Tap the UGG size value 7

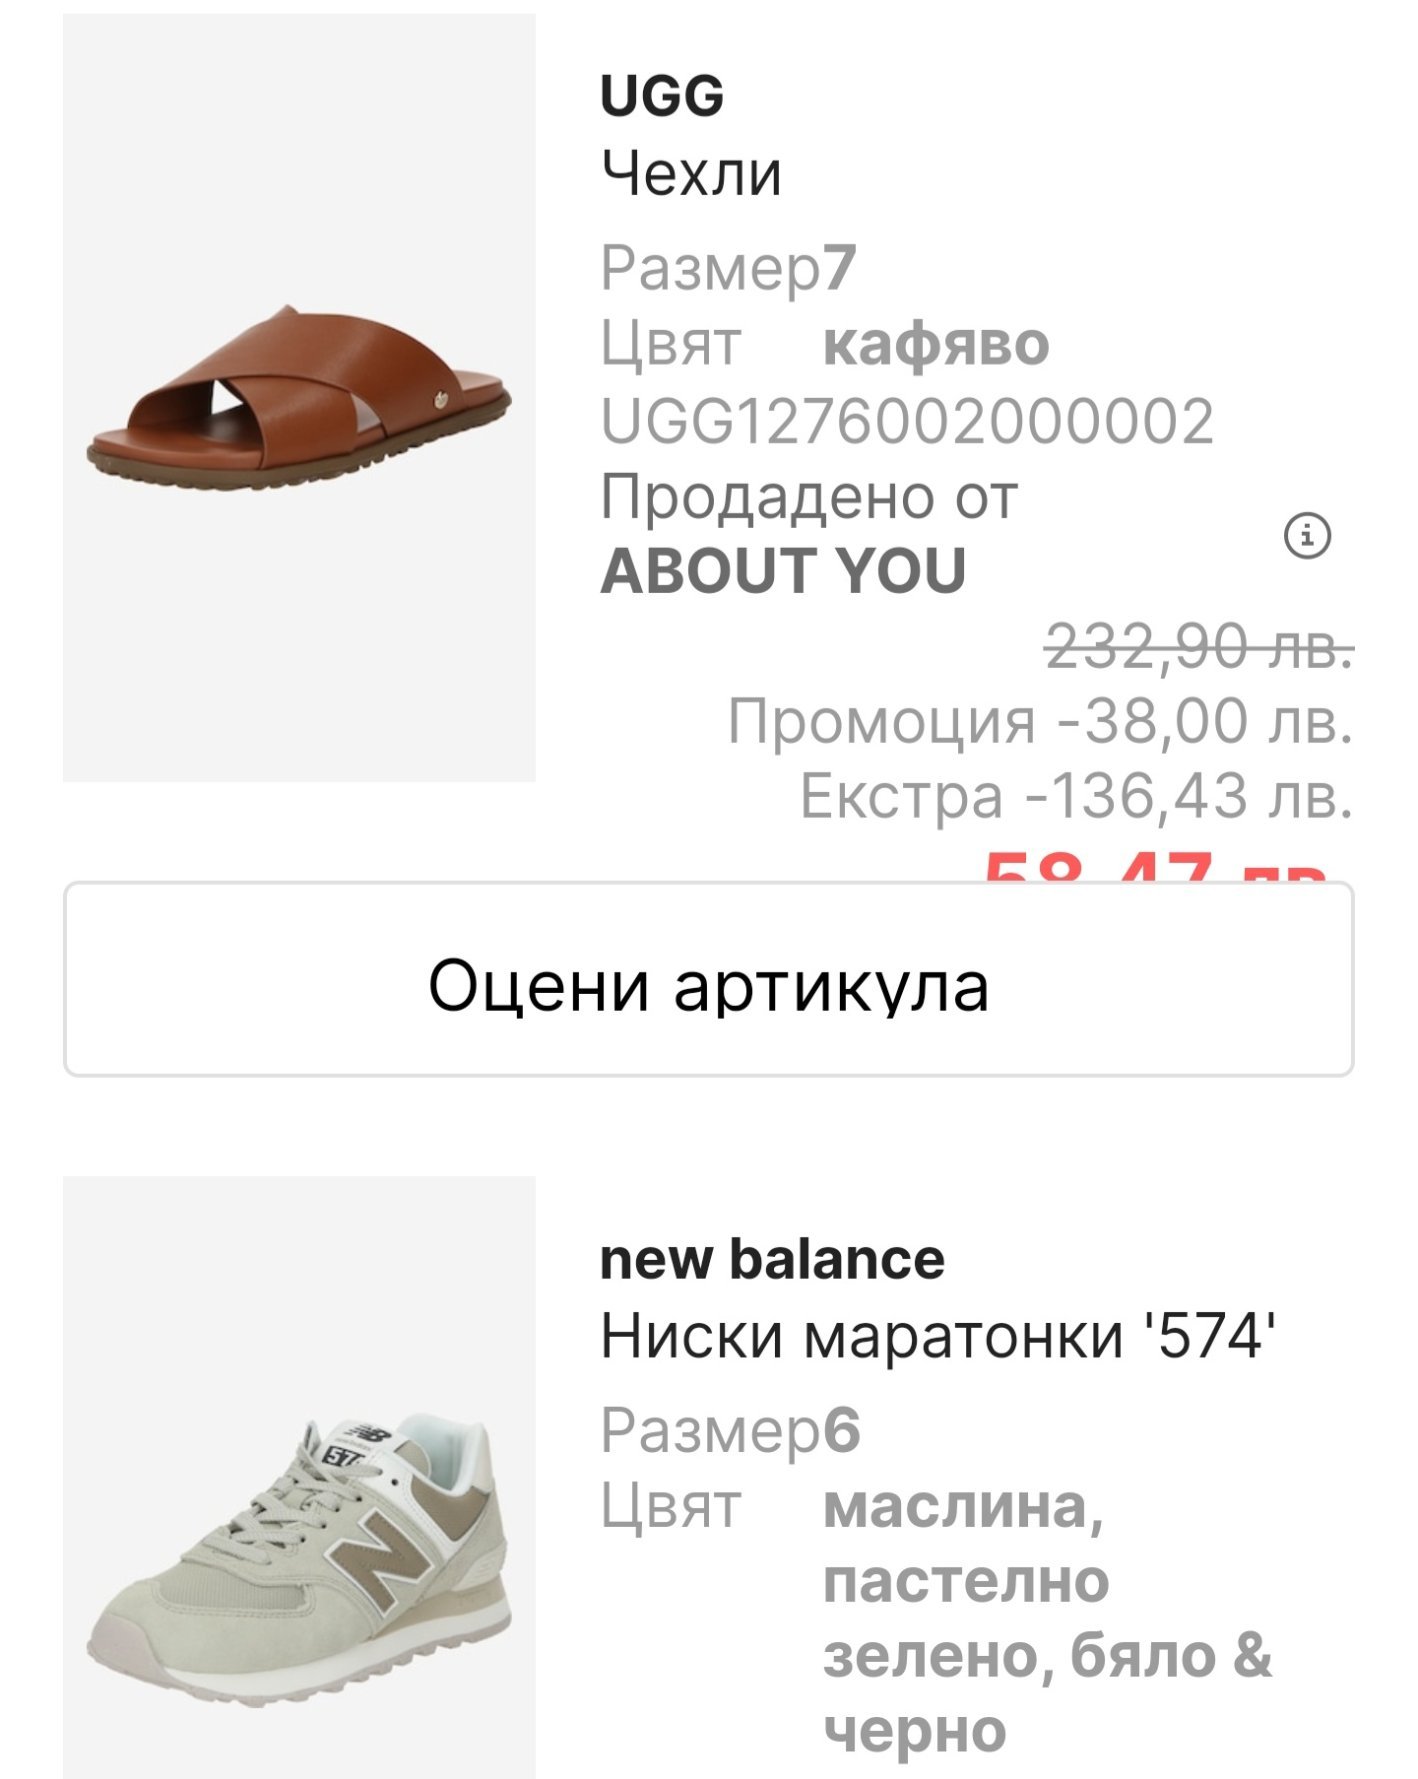839,267
